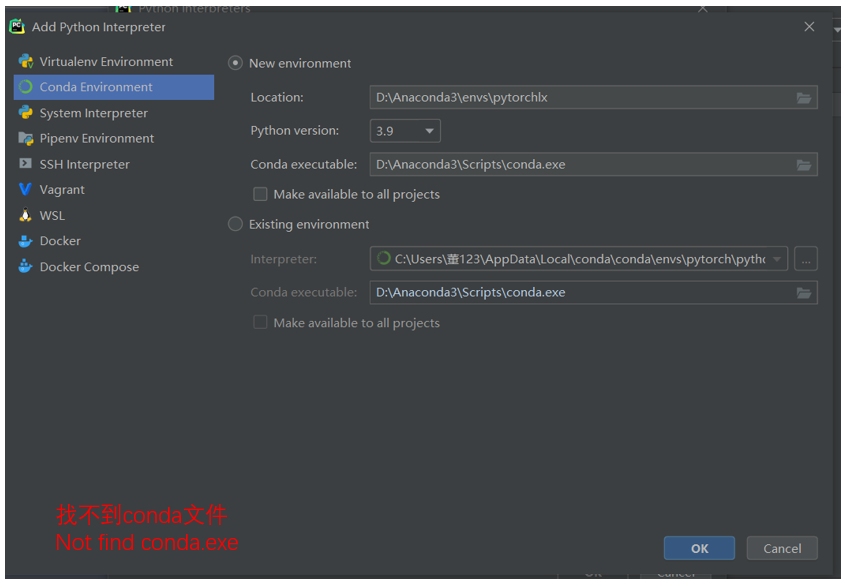
Task: Select the Pipenv Environment option
Action: point(97,138)
